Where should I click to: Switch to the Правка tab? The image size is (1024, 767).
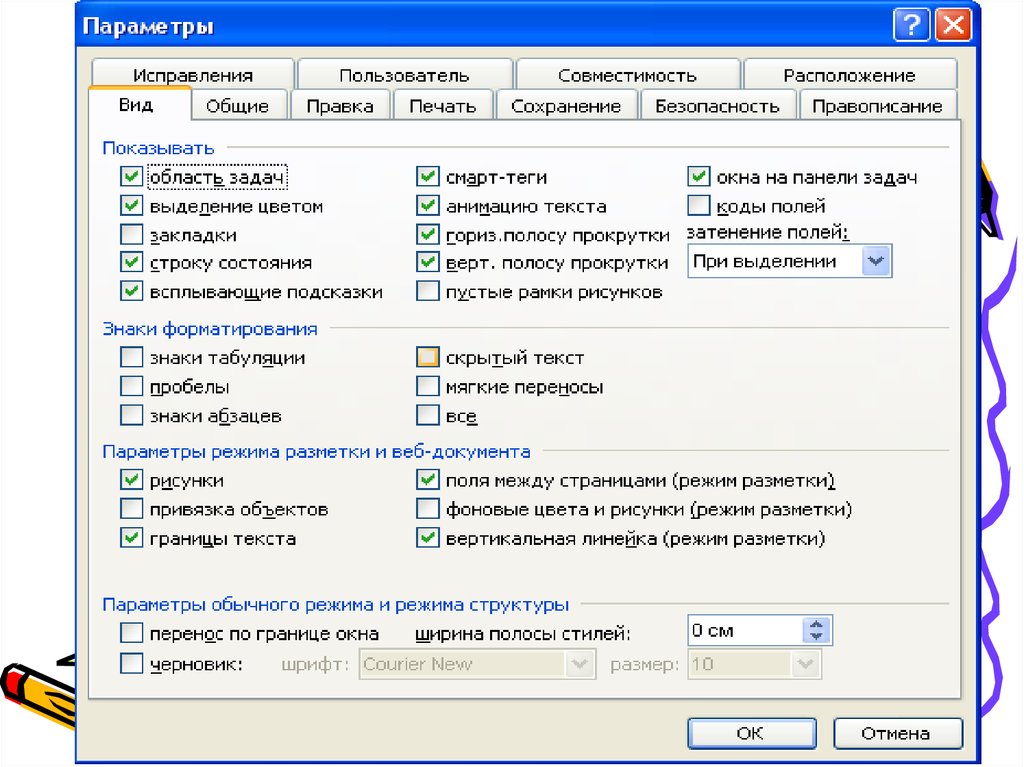click(340, 106)
